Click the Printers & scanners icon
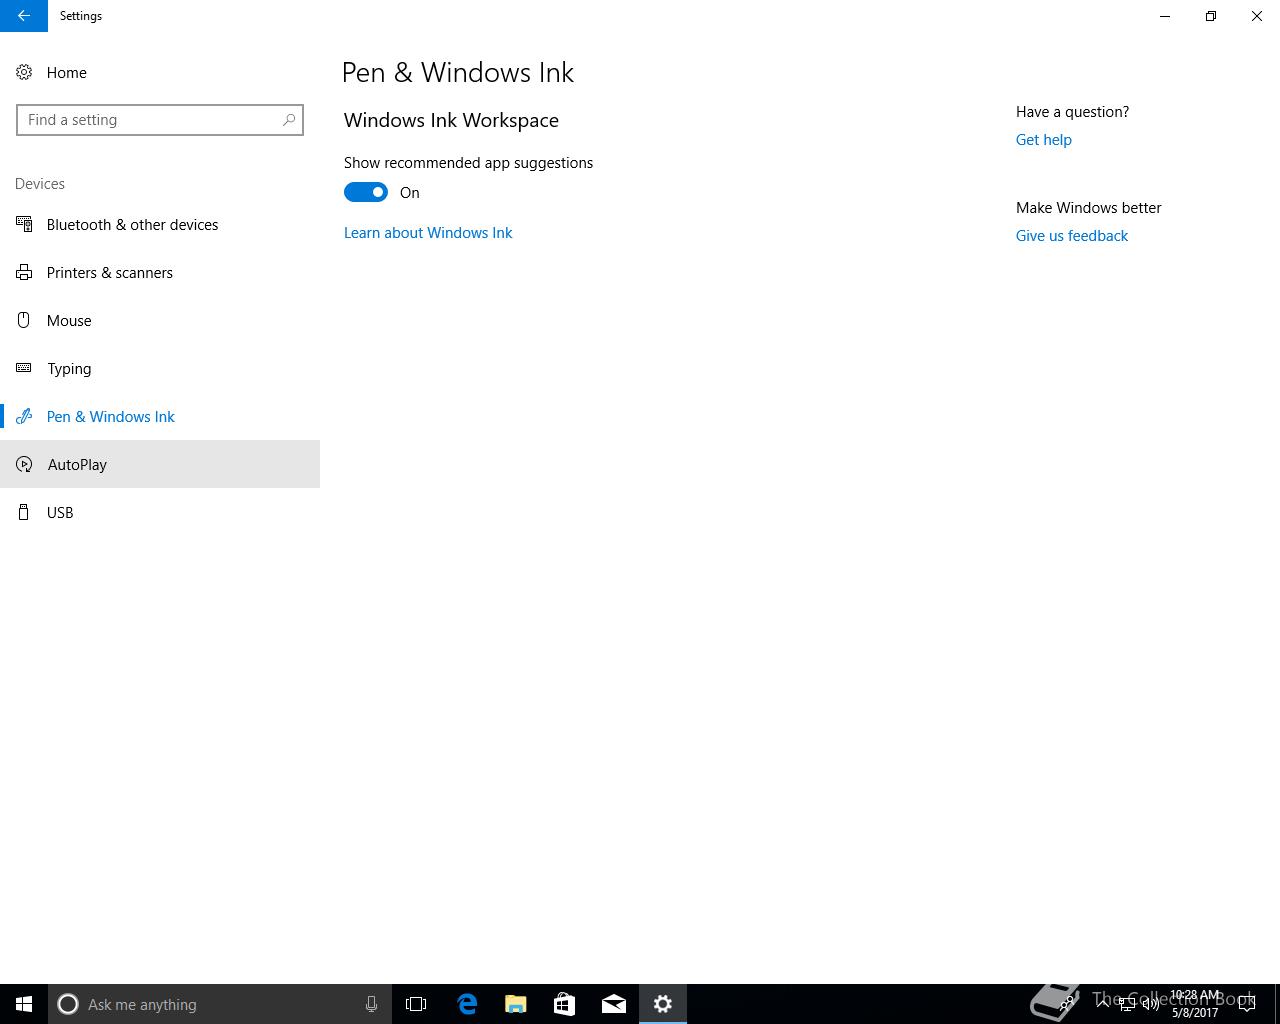The width and height of the screenshot is (1280, 1024). coord(24,272)
